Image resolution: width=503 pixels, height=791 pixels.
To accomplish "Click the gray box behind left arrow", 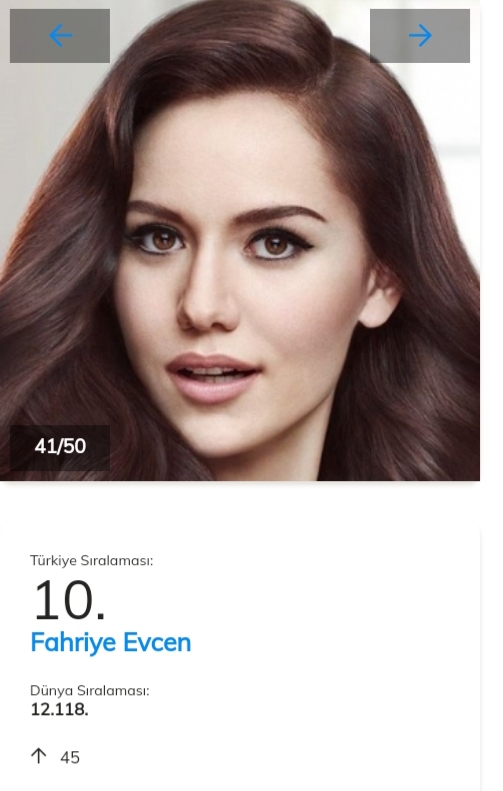I will [x=60, y=36].
